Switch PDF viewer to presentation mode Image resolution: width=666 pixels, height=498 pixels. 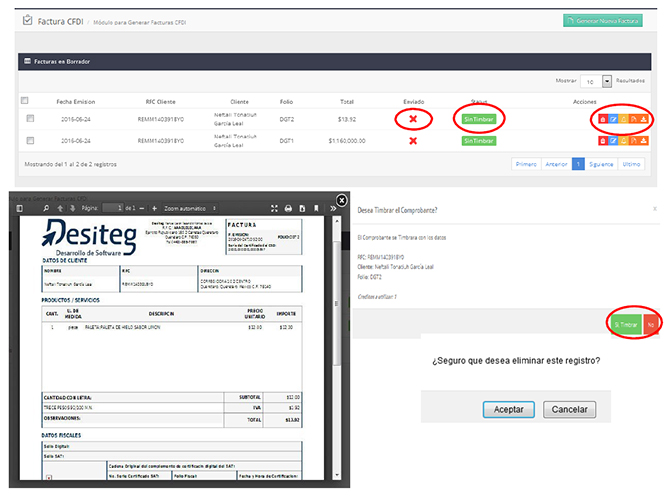coord(274,208)
